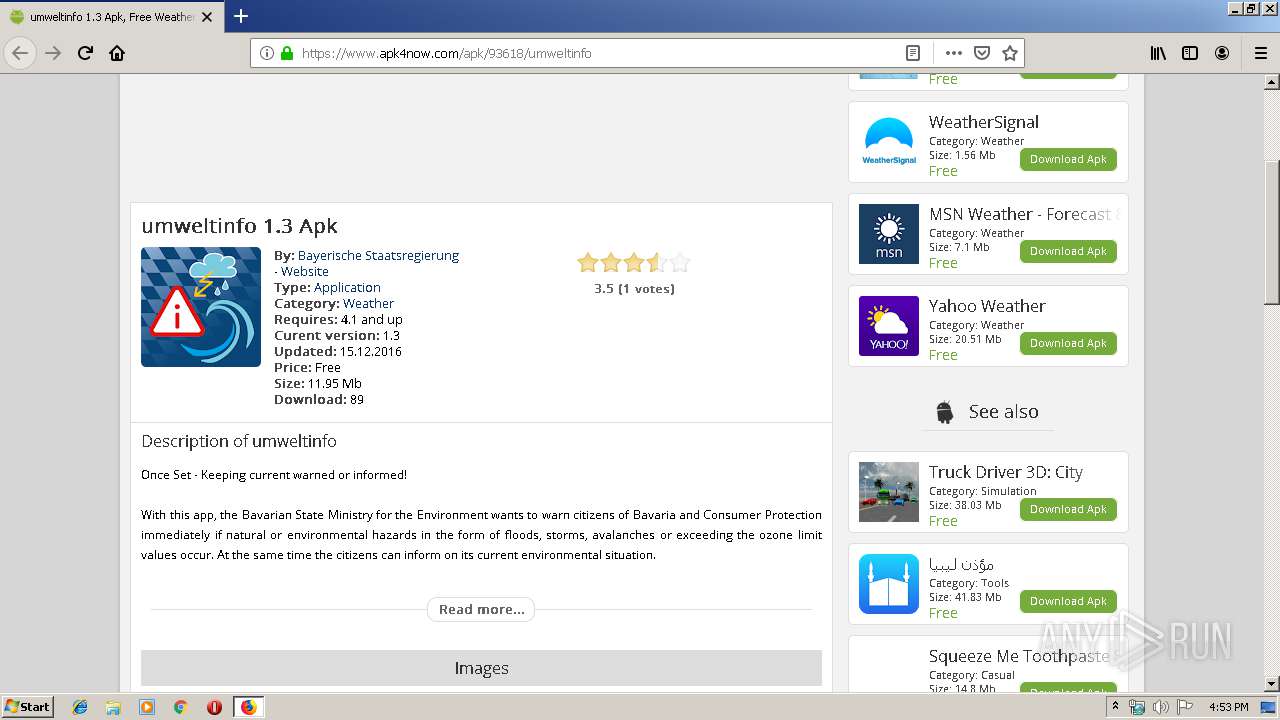
Task: Open the Windows Start menu
Action: pos(27,706)
